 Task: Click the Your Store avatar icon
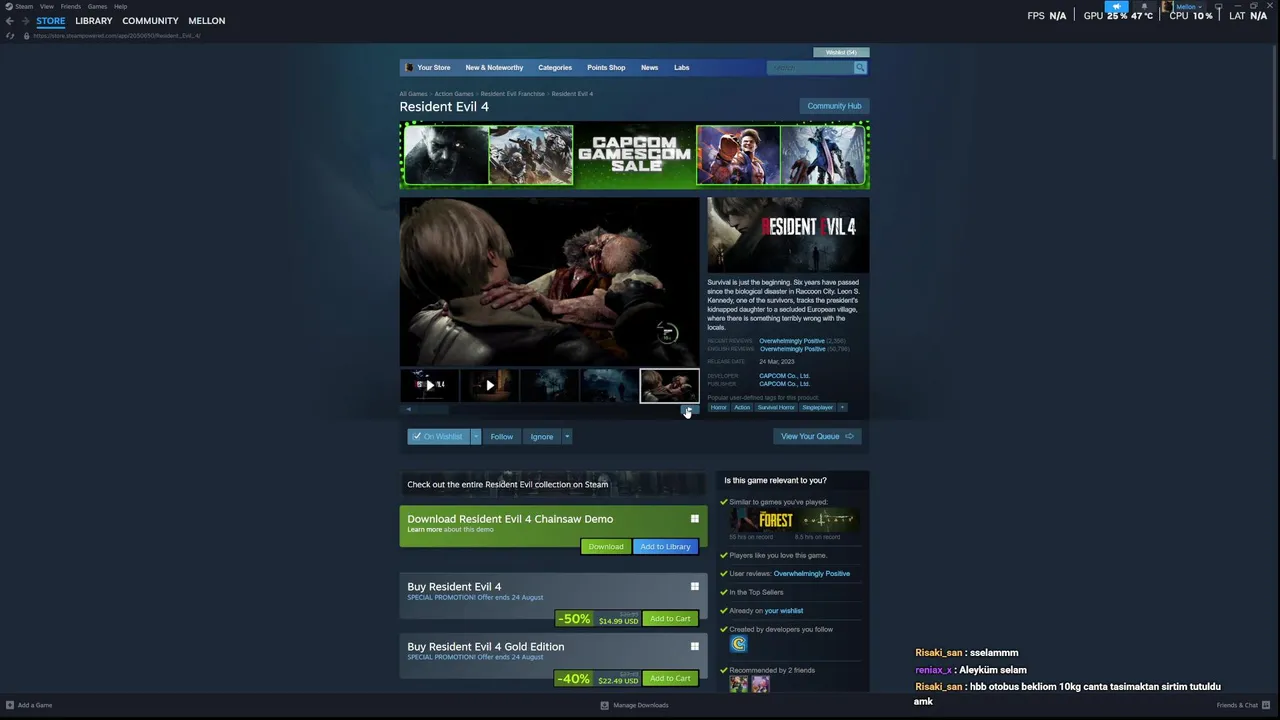click(x=409, y=67)
